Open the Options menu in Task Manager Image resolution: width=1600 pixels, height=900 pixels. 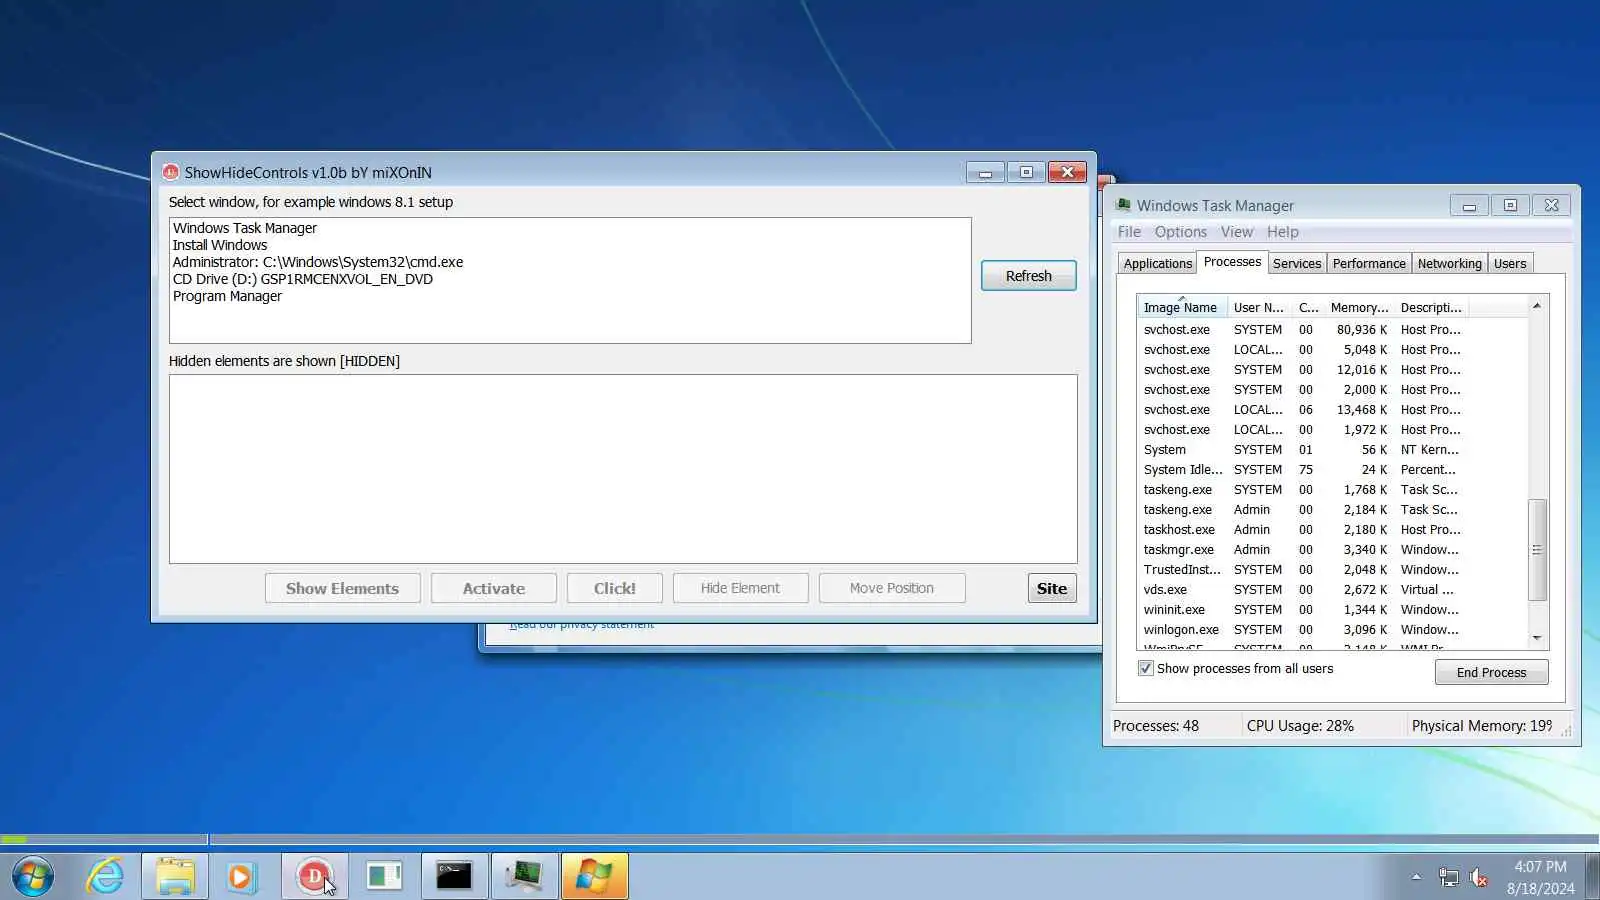[x=1180, y=232]
